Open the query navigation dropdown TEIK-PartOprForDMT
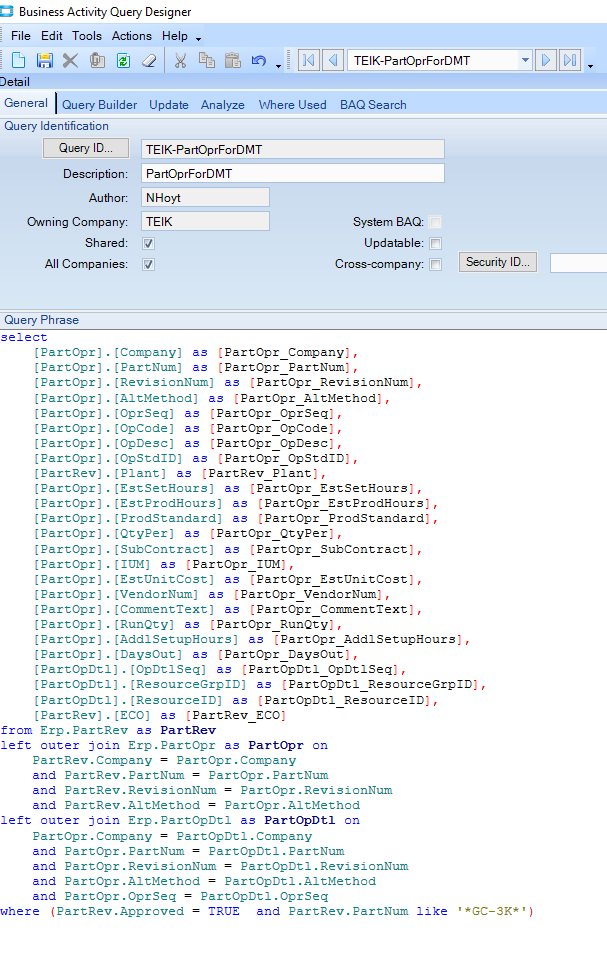 coord(525,60)
